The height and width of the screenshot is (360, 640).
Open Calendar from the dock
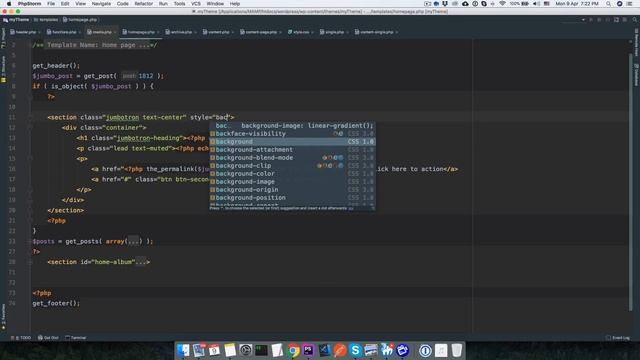[x=214, y=350]
